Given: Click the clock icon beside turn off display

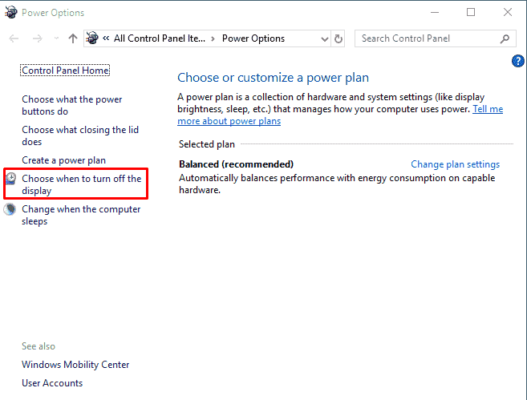Looking at the screenshot, I should 11,178.
